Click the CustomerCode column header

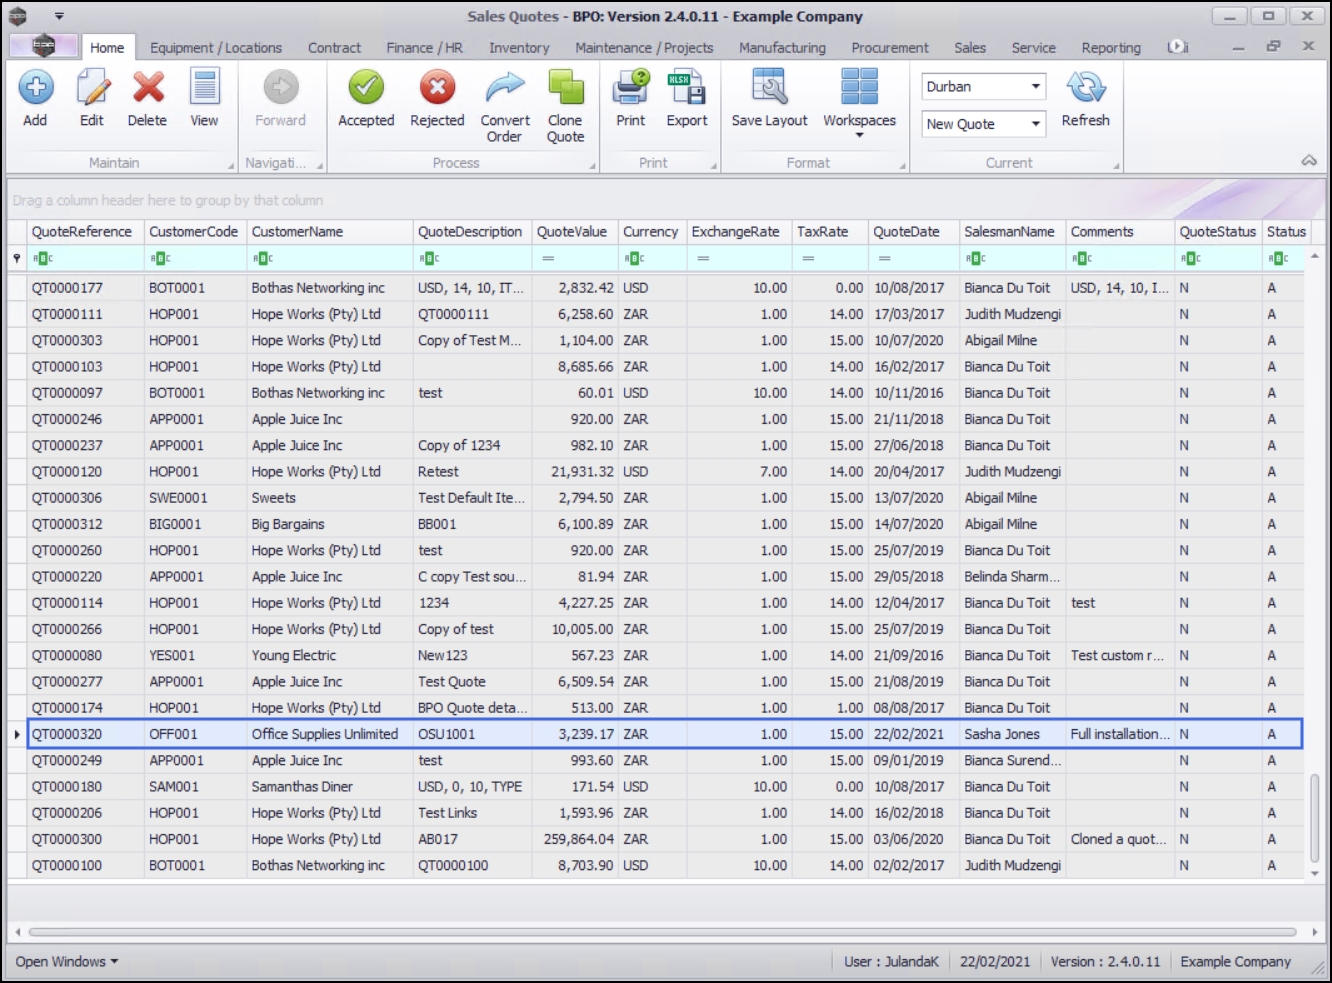(x=196, y=232)
